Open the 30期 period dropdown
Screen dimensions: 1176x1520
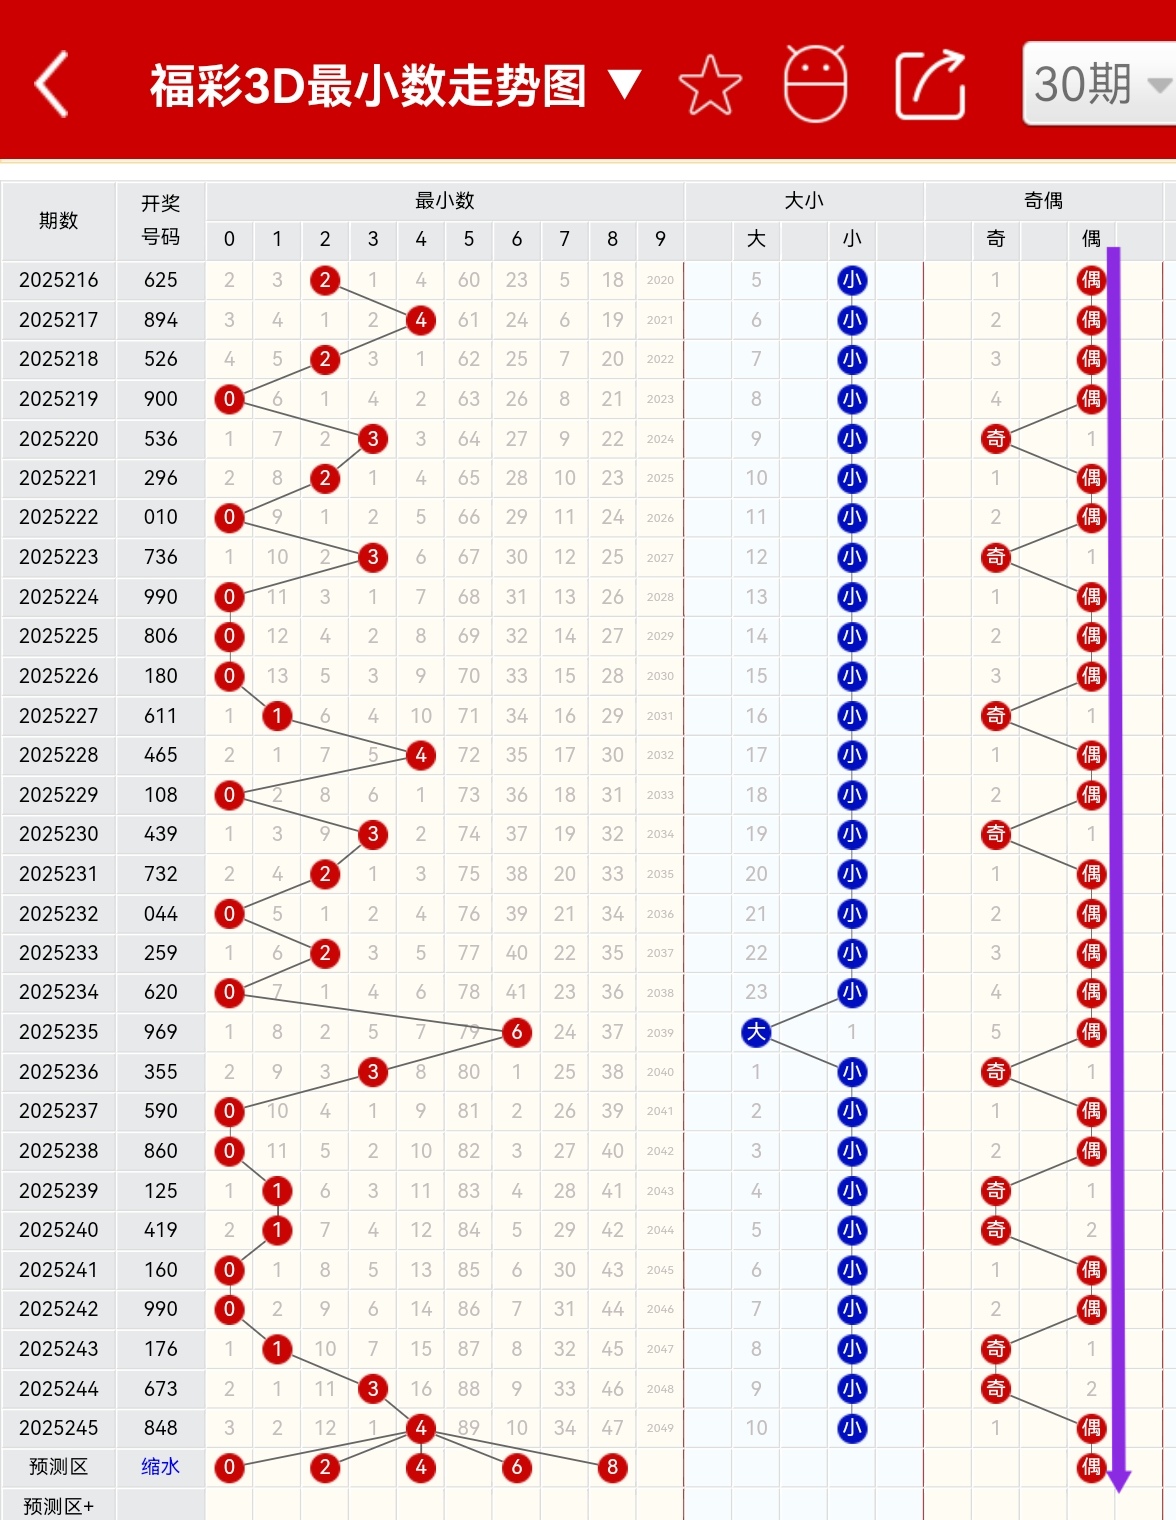(1100, 84)
